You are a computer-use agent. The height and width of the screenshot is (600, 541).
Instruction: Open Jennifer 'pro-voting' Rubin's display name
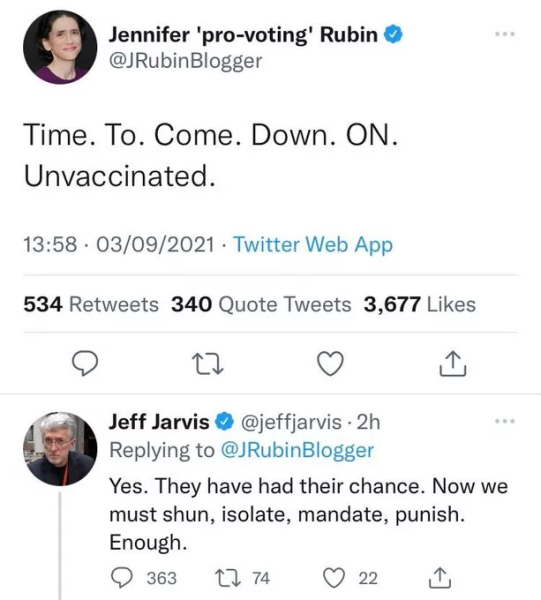click(x=243, y=34)
